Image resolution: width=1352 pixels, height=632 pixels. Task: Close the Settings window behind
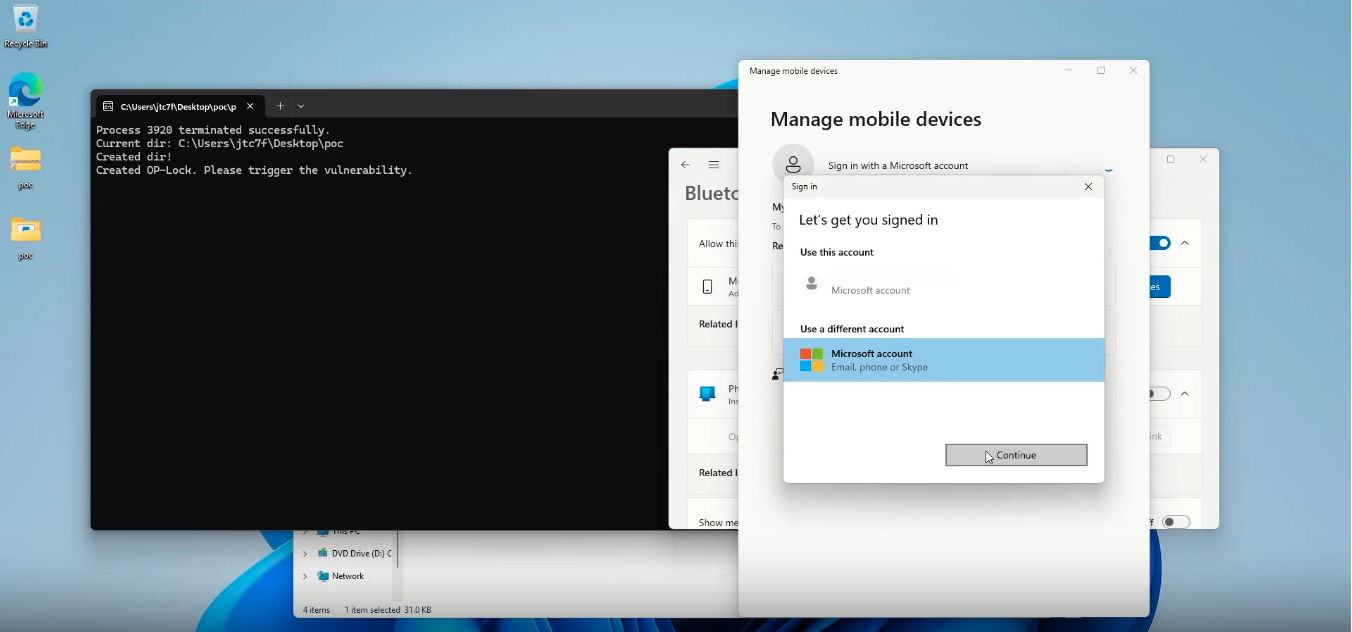[x=1203, y=159]
